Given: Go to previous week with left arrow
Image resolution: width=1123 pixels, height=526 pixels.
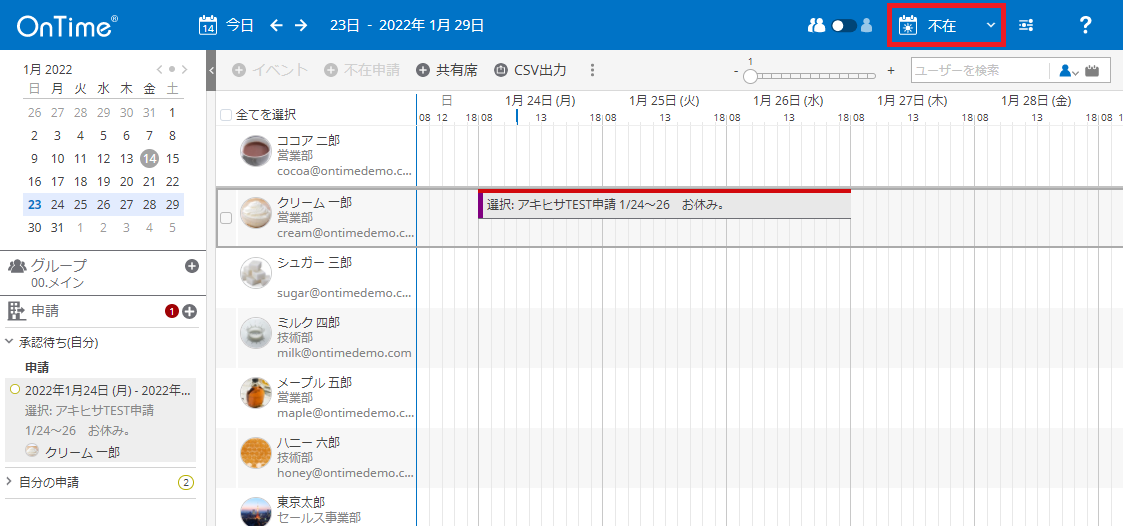Looking at the screenshot, I should (x=276, y=25).
